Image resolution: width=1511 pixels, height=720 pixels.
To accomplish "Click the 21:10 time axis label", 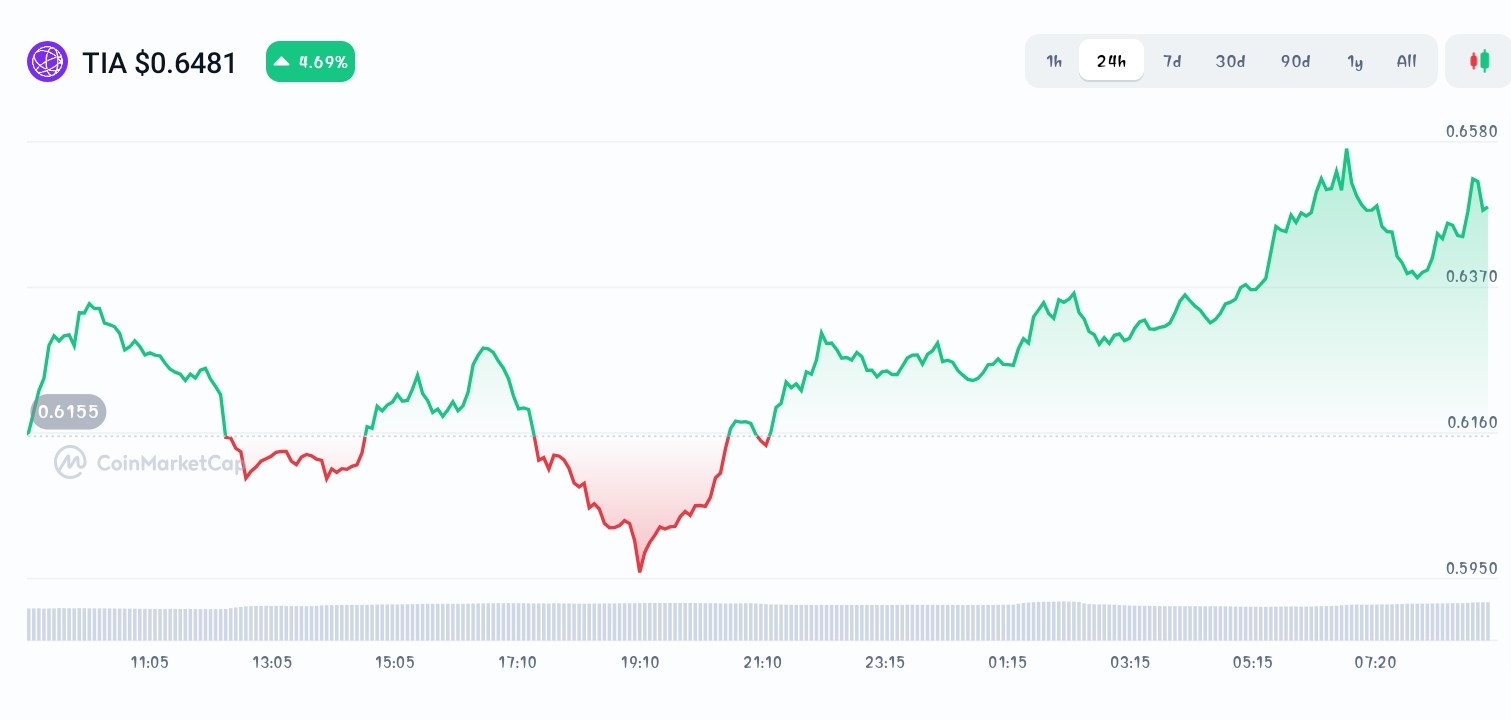I will pos(762,662).
